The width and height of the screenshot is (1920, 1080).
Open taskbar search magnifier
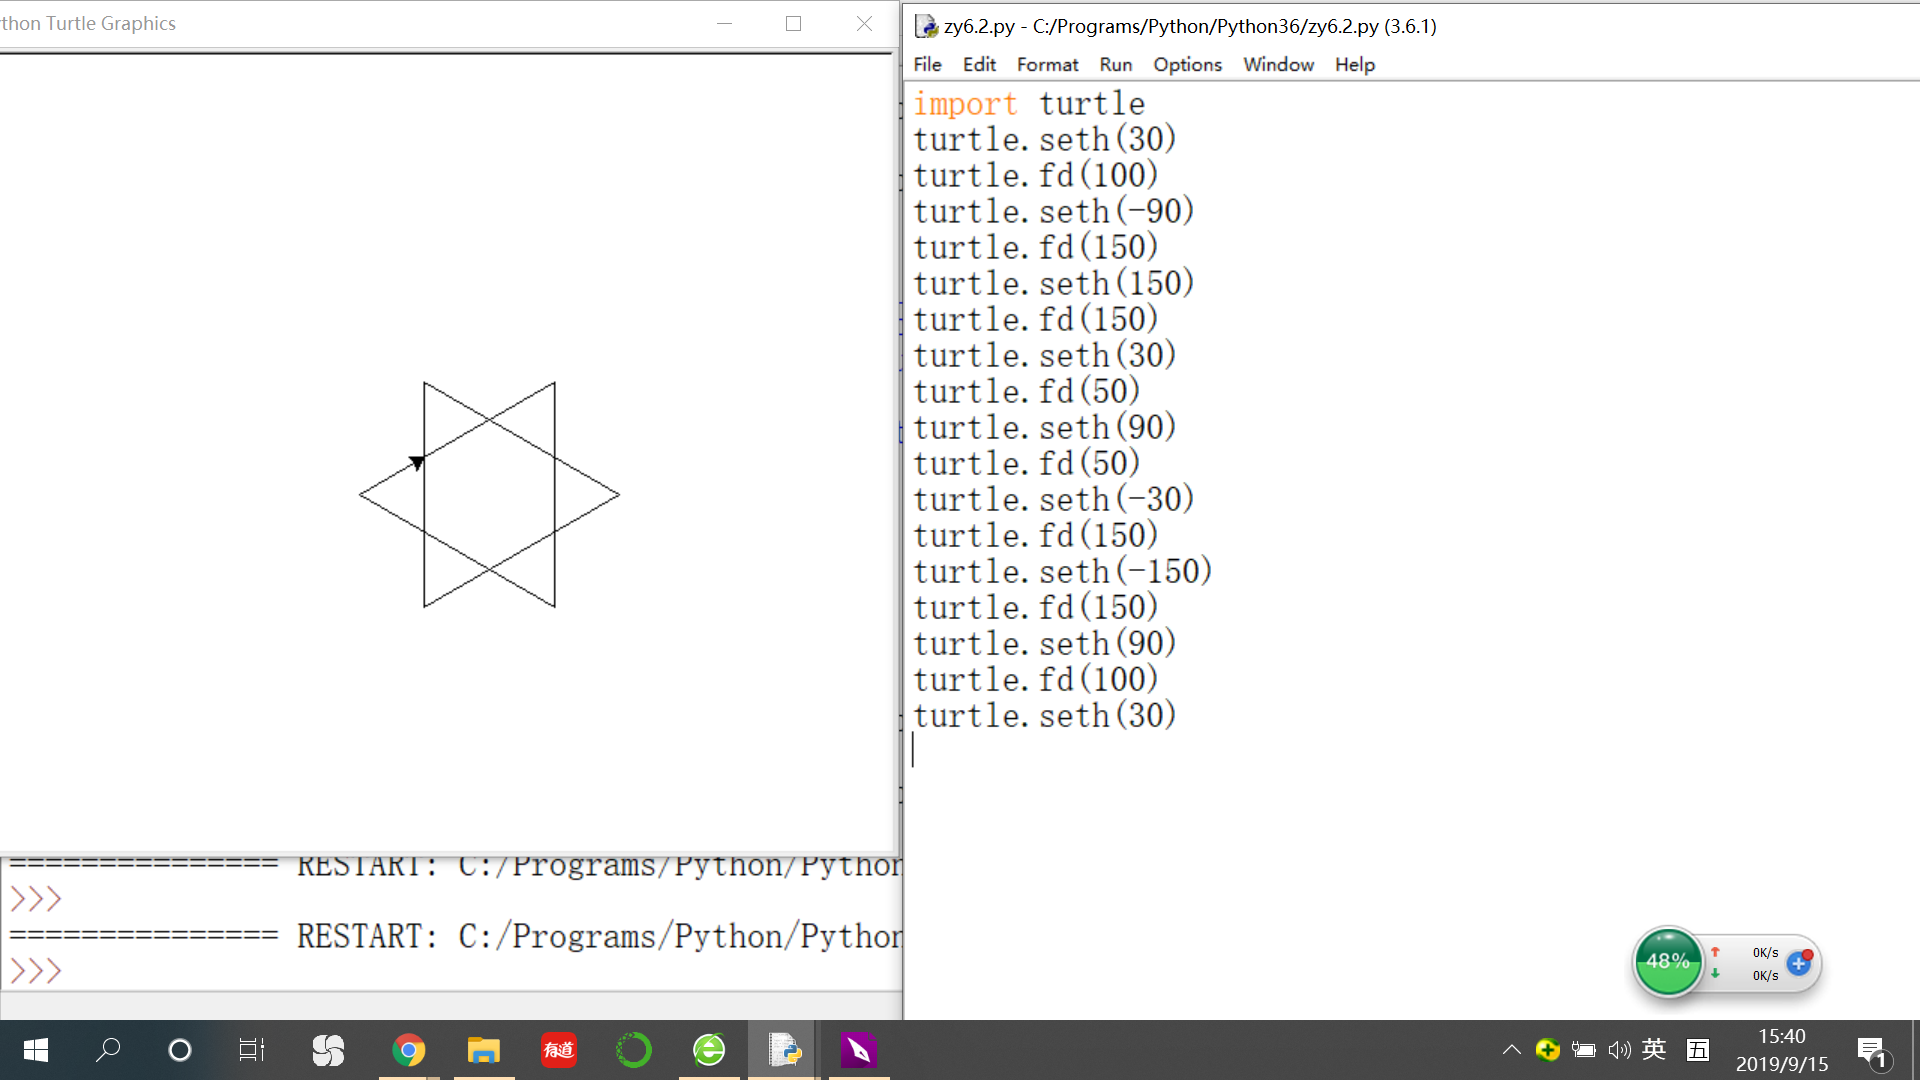click(108, 1050)
